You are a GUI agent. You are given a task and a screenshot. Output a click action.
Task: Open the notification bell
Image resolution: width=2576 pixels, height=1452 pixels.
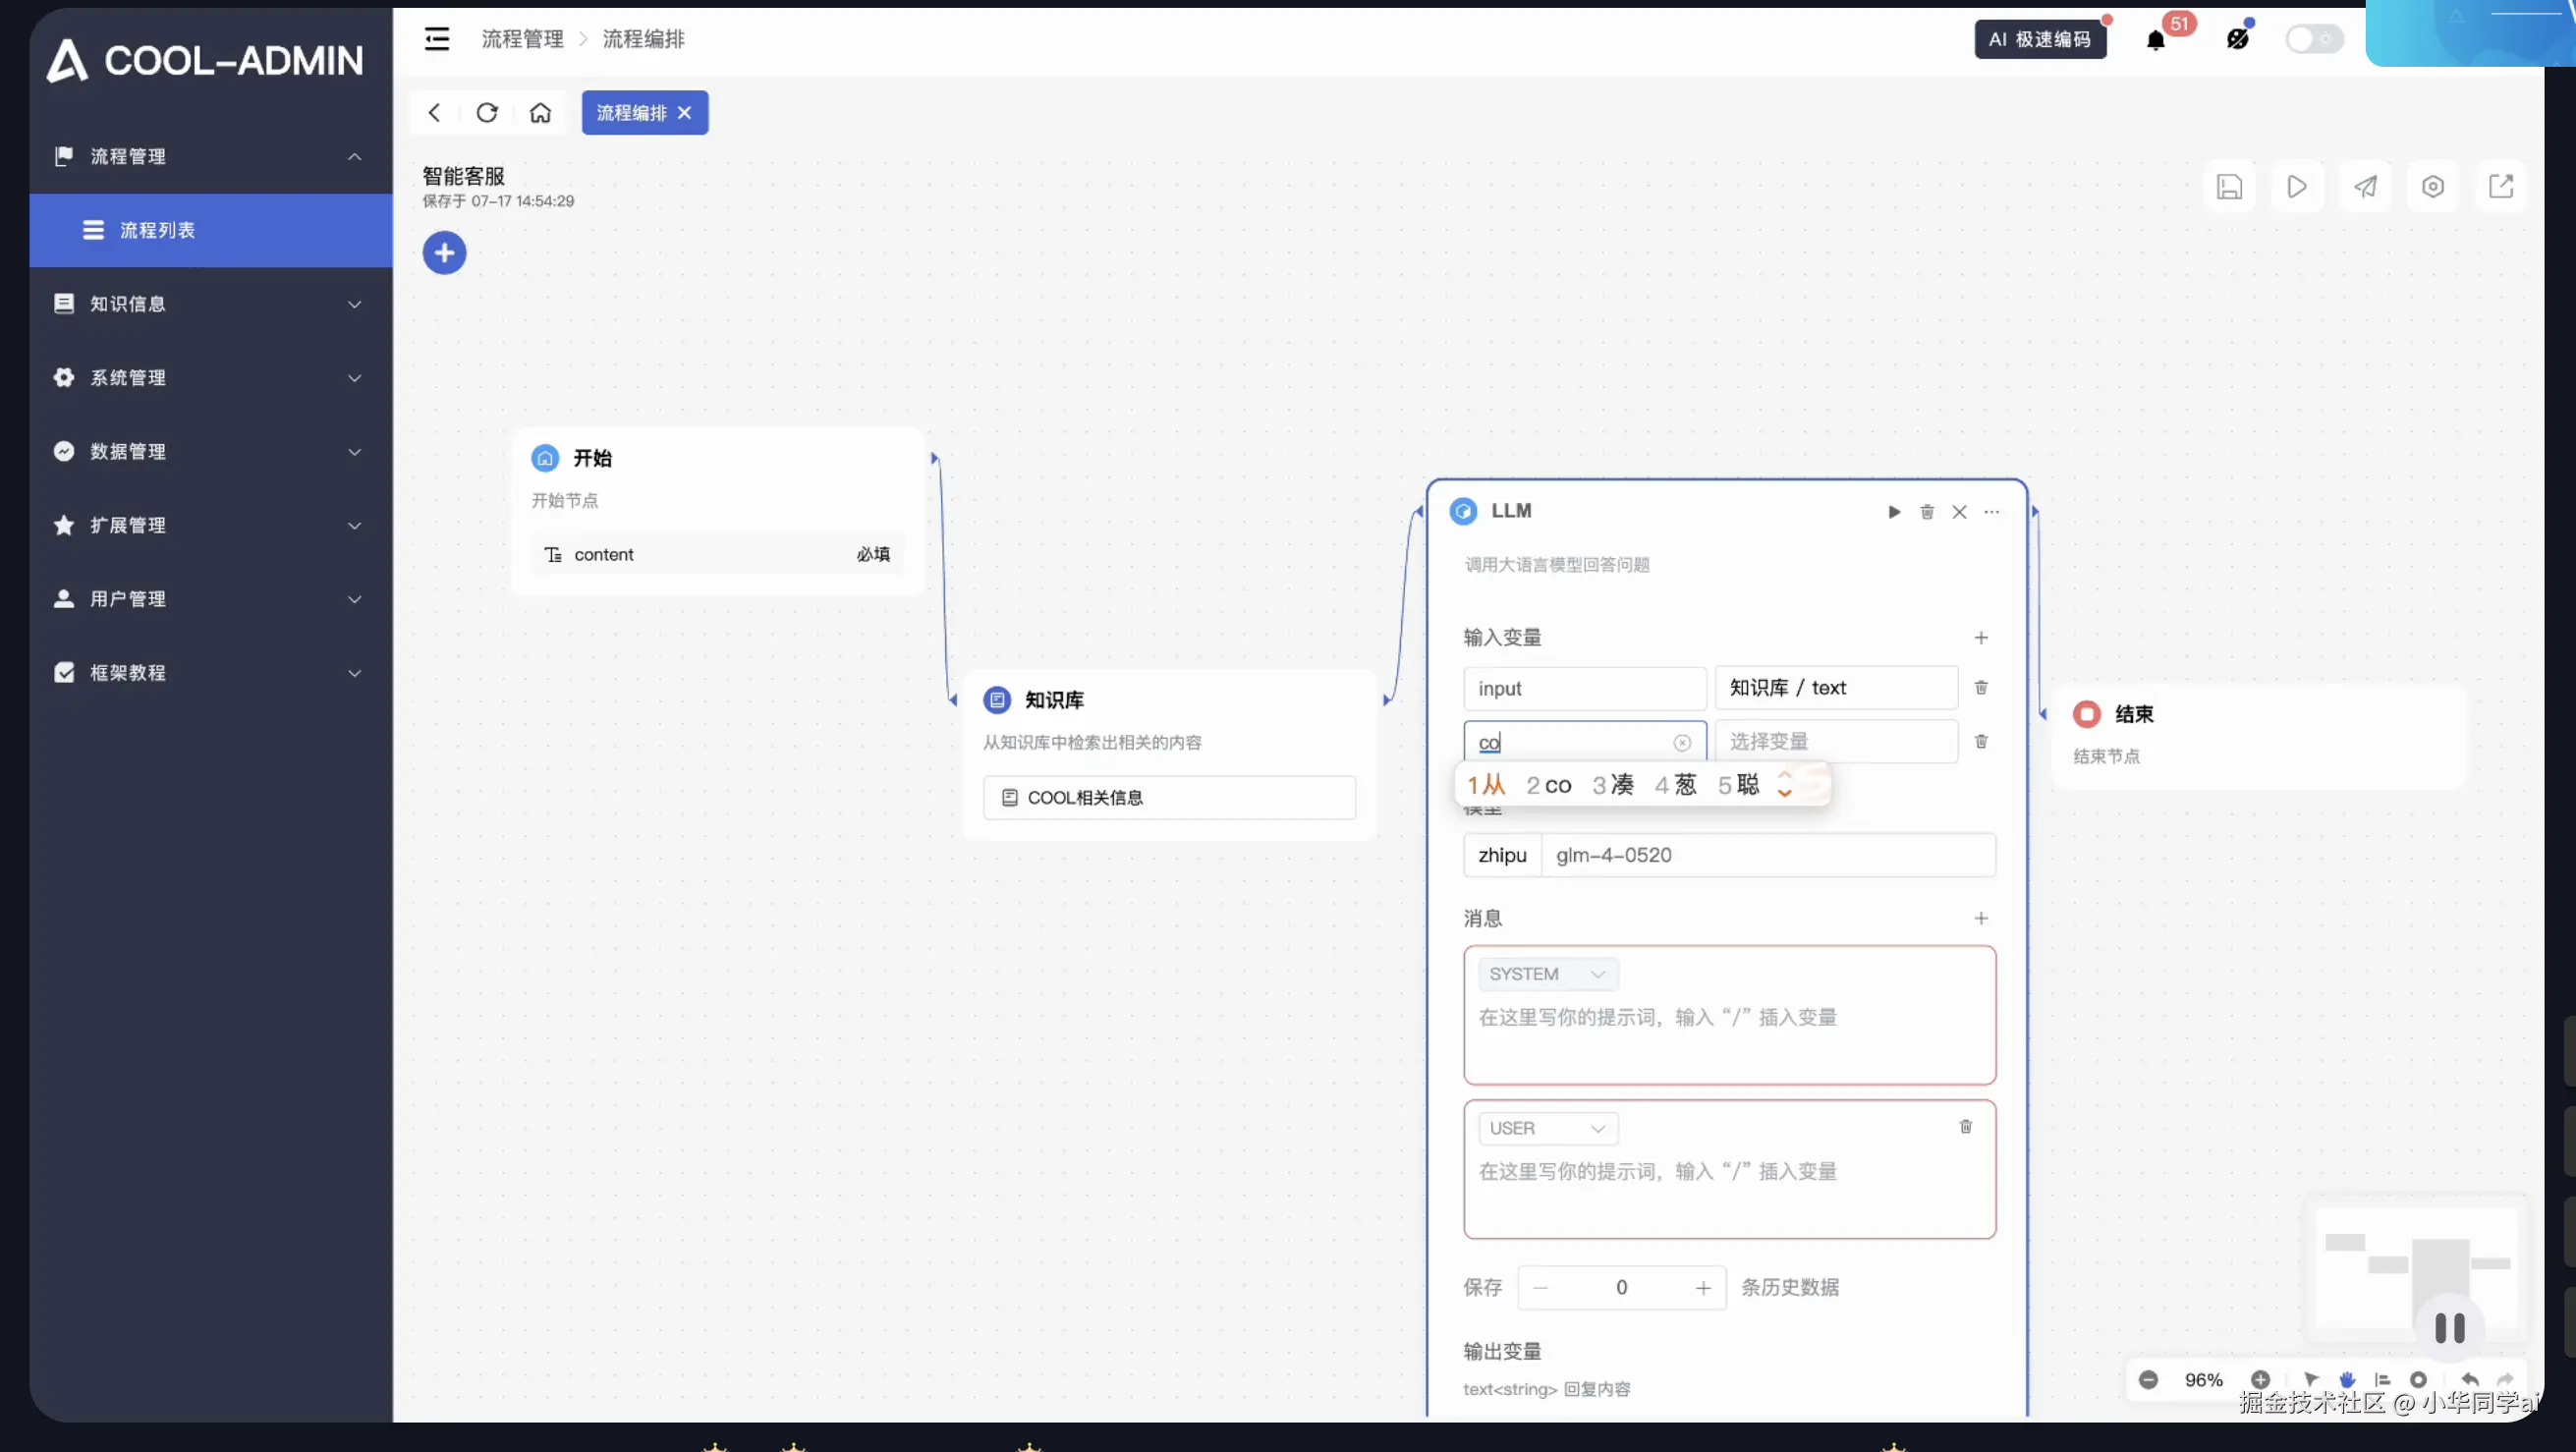coord(2155,40)
